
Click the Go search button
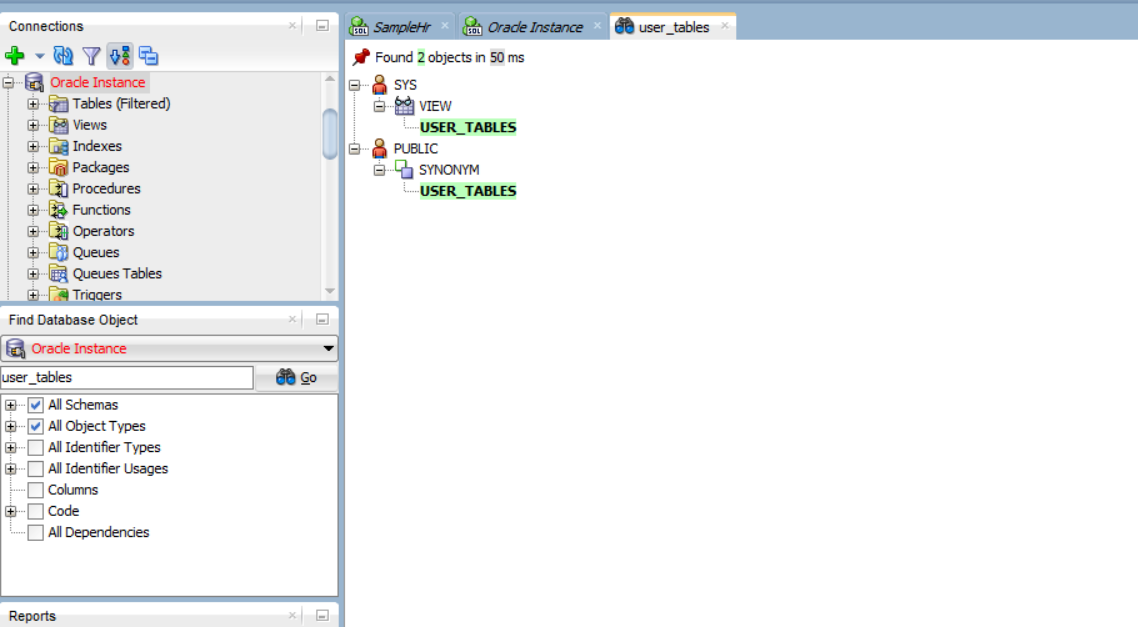pos(296,378)
